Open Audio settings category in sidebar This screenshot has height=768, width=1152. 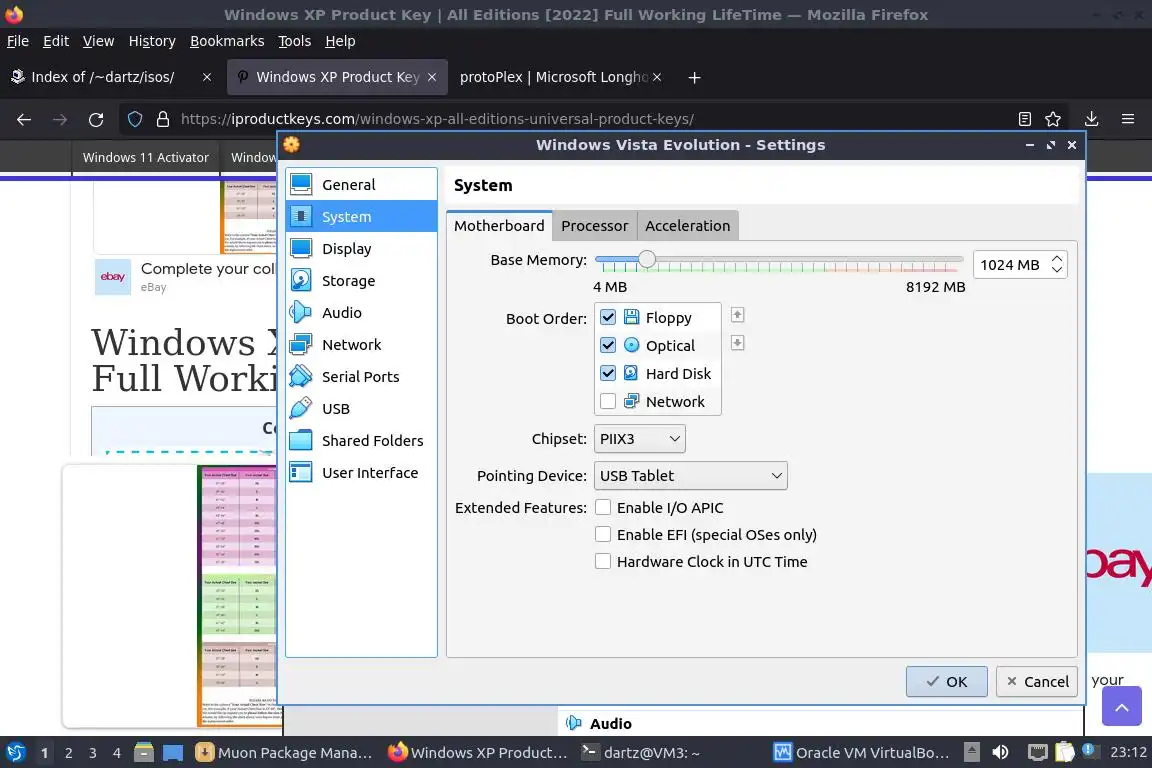pos(361,312)
